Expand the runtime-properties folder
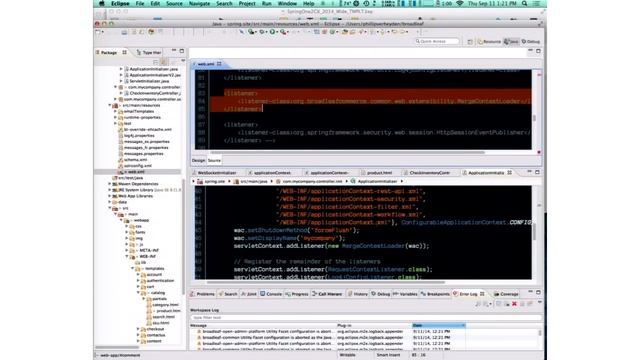The width and height of the screenshot is (640, 360). (x=116, y=118)
